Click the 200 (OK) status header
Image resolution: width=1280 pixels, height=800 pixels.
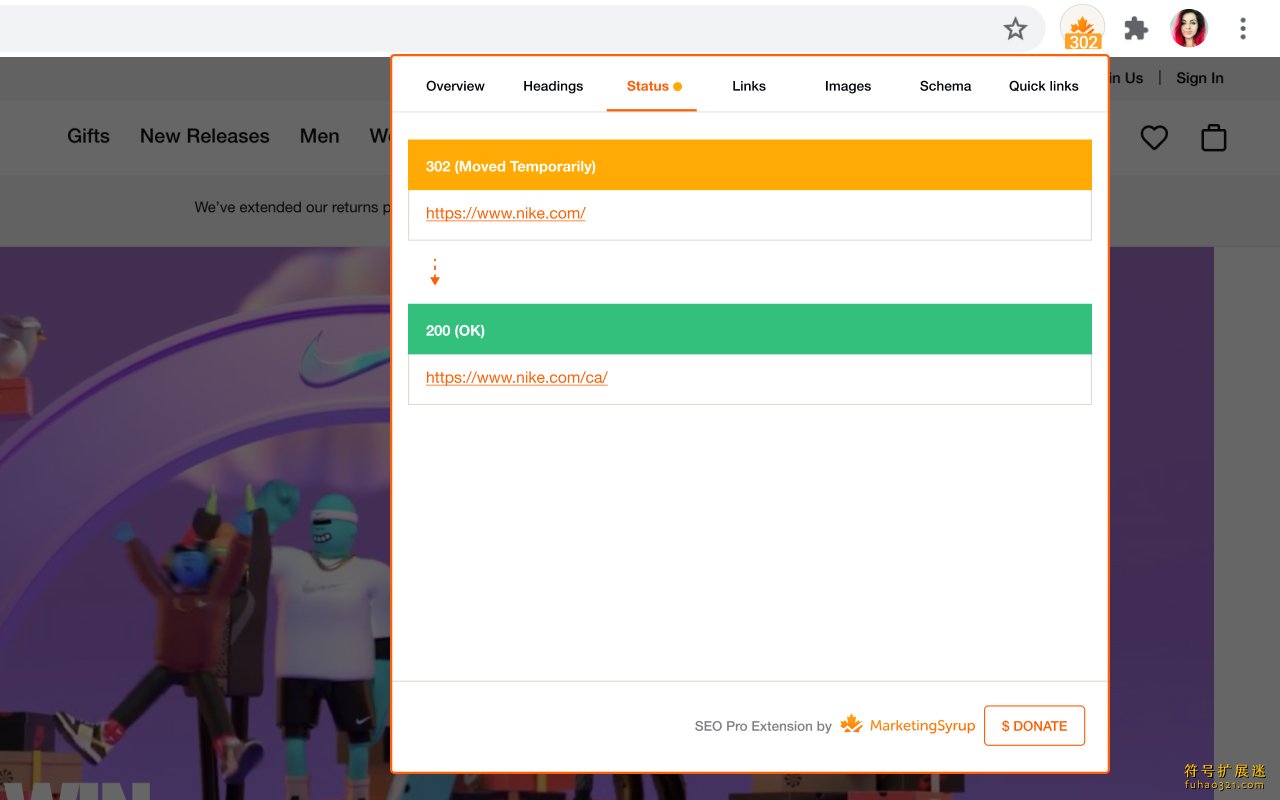point(750,329)
